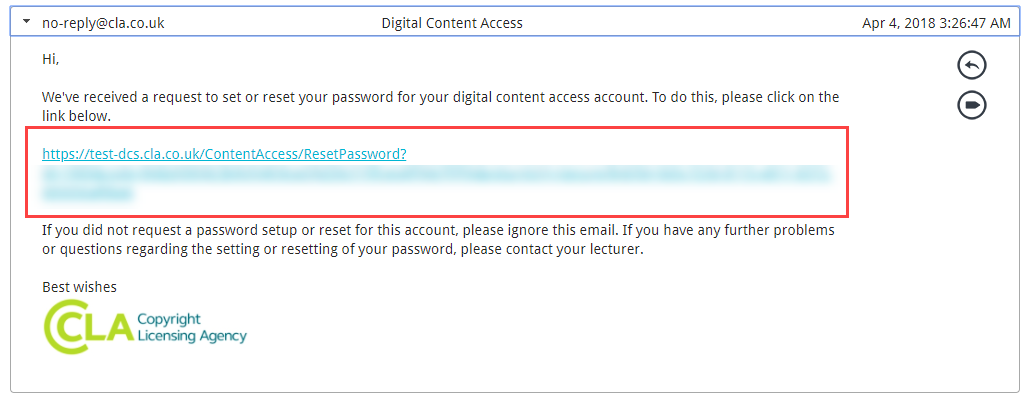1032x406 pixels.
Task: Click the sender address no-reply@cla.co.uk
Action: (103, 22)
